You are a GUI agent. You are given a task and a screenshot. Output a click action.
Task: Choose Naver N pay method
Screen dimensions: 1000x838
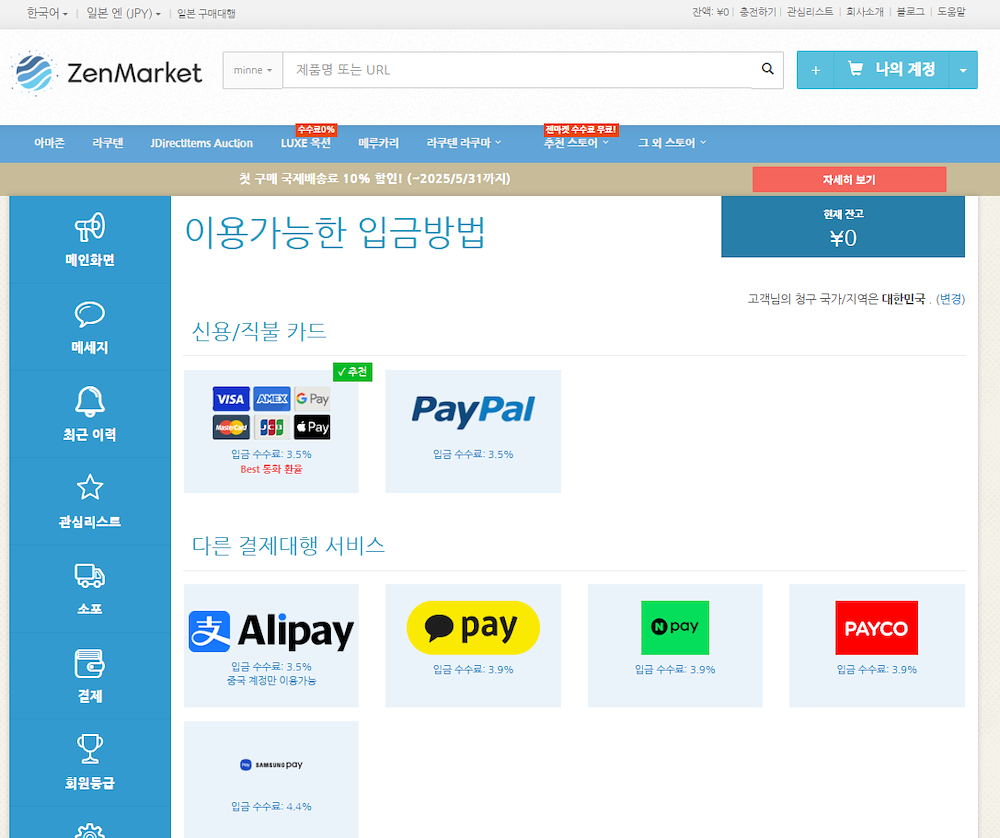click(675, 645)
